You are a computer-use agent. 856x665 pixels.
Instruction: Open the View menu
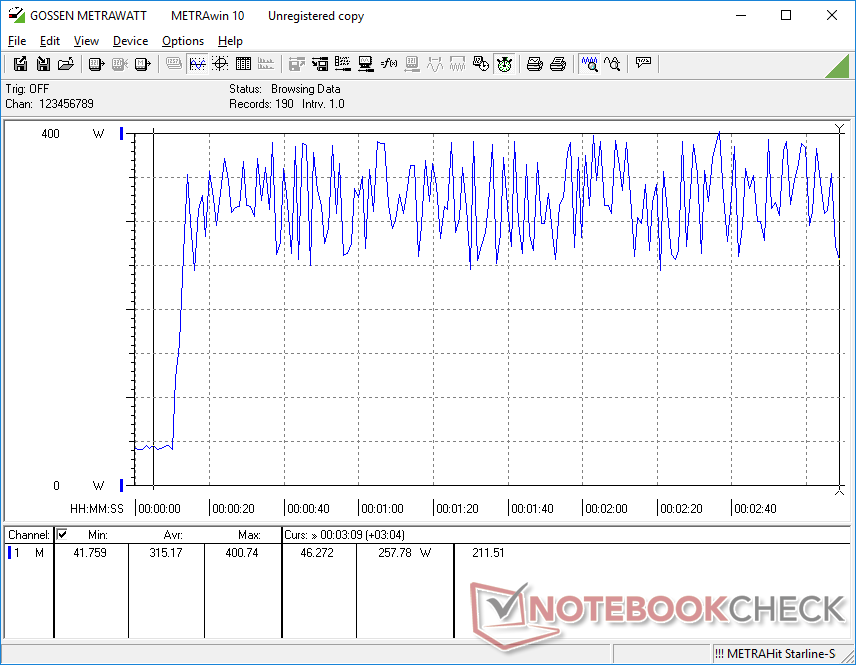point(86,41)
